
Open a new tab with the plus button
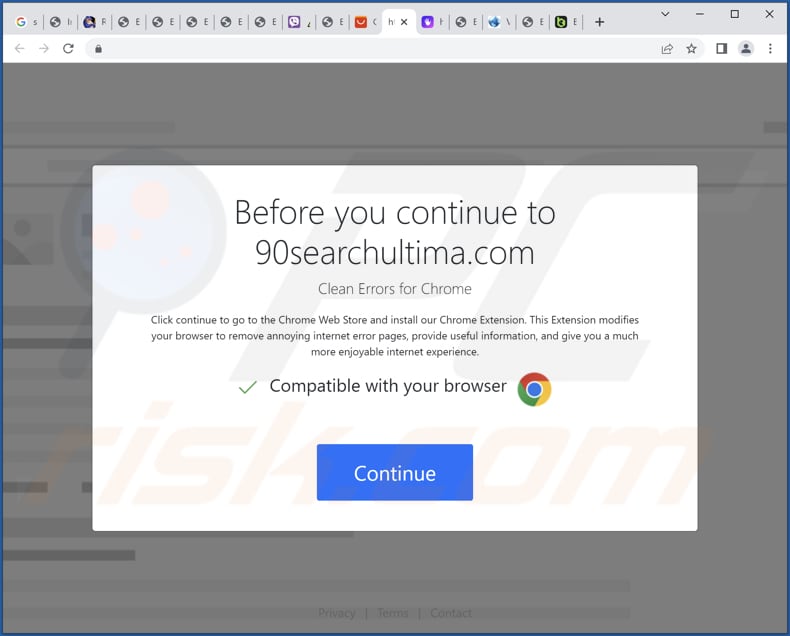coord(600,22)
